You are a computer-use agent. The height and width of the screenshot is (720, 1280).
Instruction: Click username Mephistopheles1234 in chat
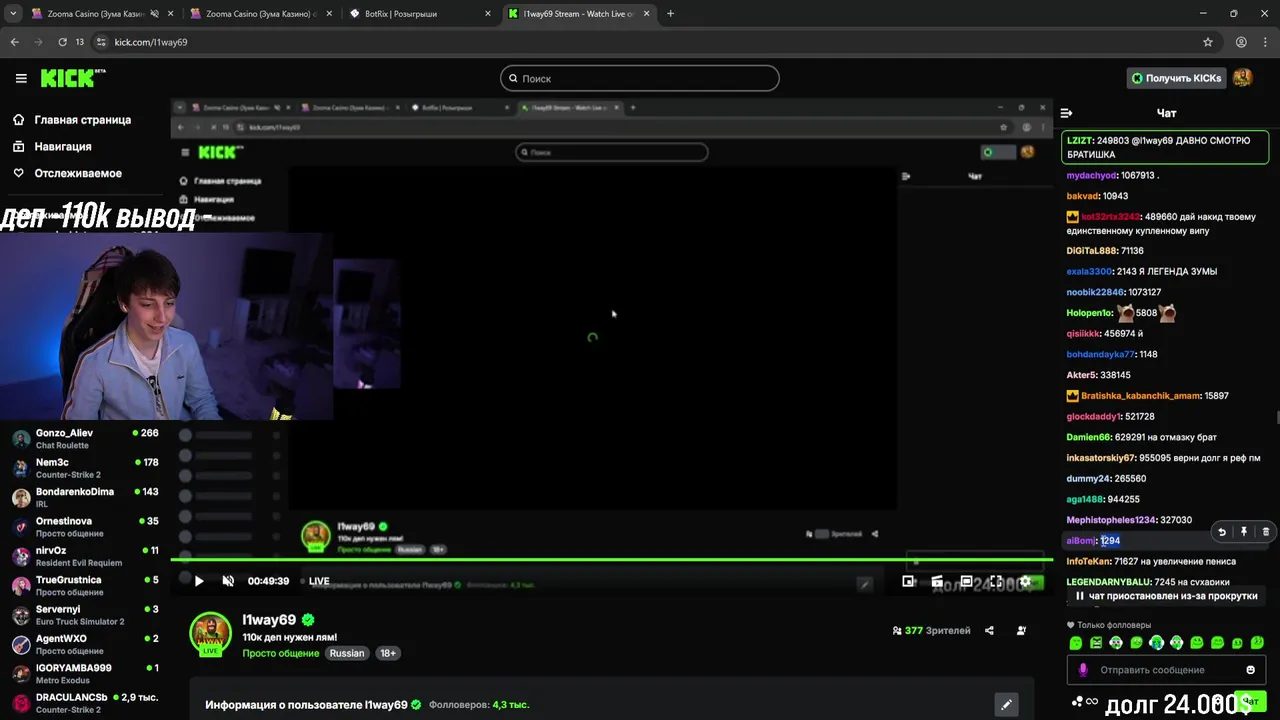pyautogui.click(x=1111, y=520)
